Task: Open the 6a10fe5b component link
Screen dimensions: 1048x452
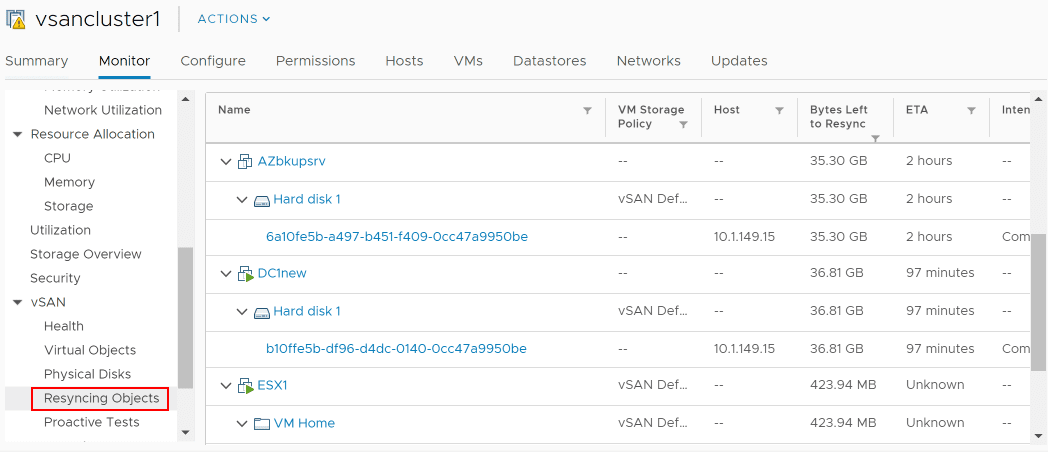Action: [396, 237]
